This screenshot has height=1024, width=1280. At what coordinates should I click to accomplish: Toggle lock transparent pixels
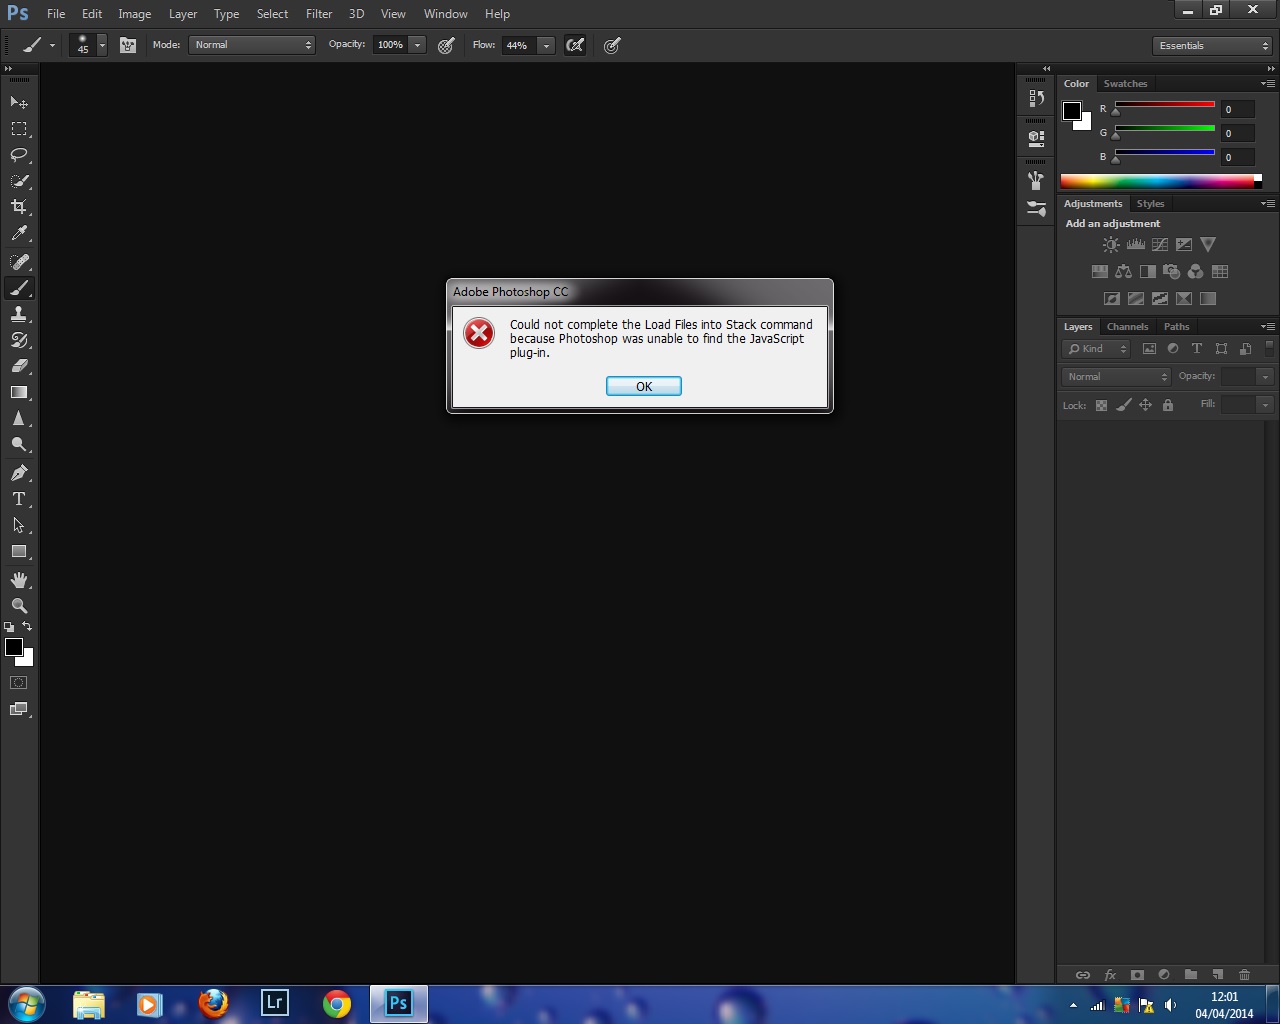1101,405
